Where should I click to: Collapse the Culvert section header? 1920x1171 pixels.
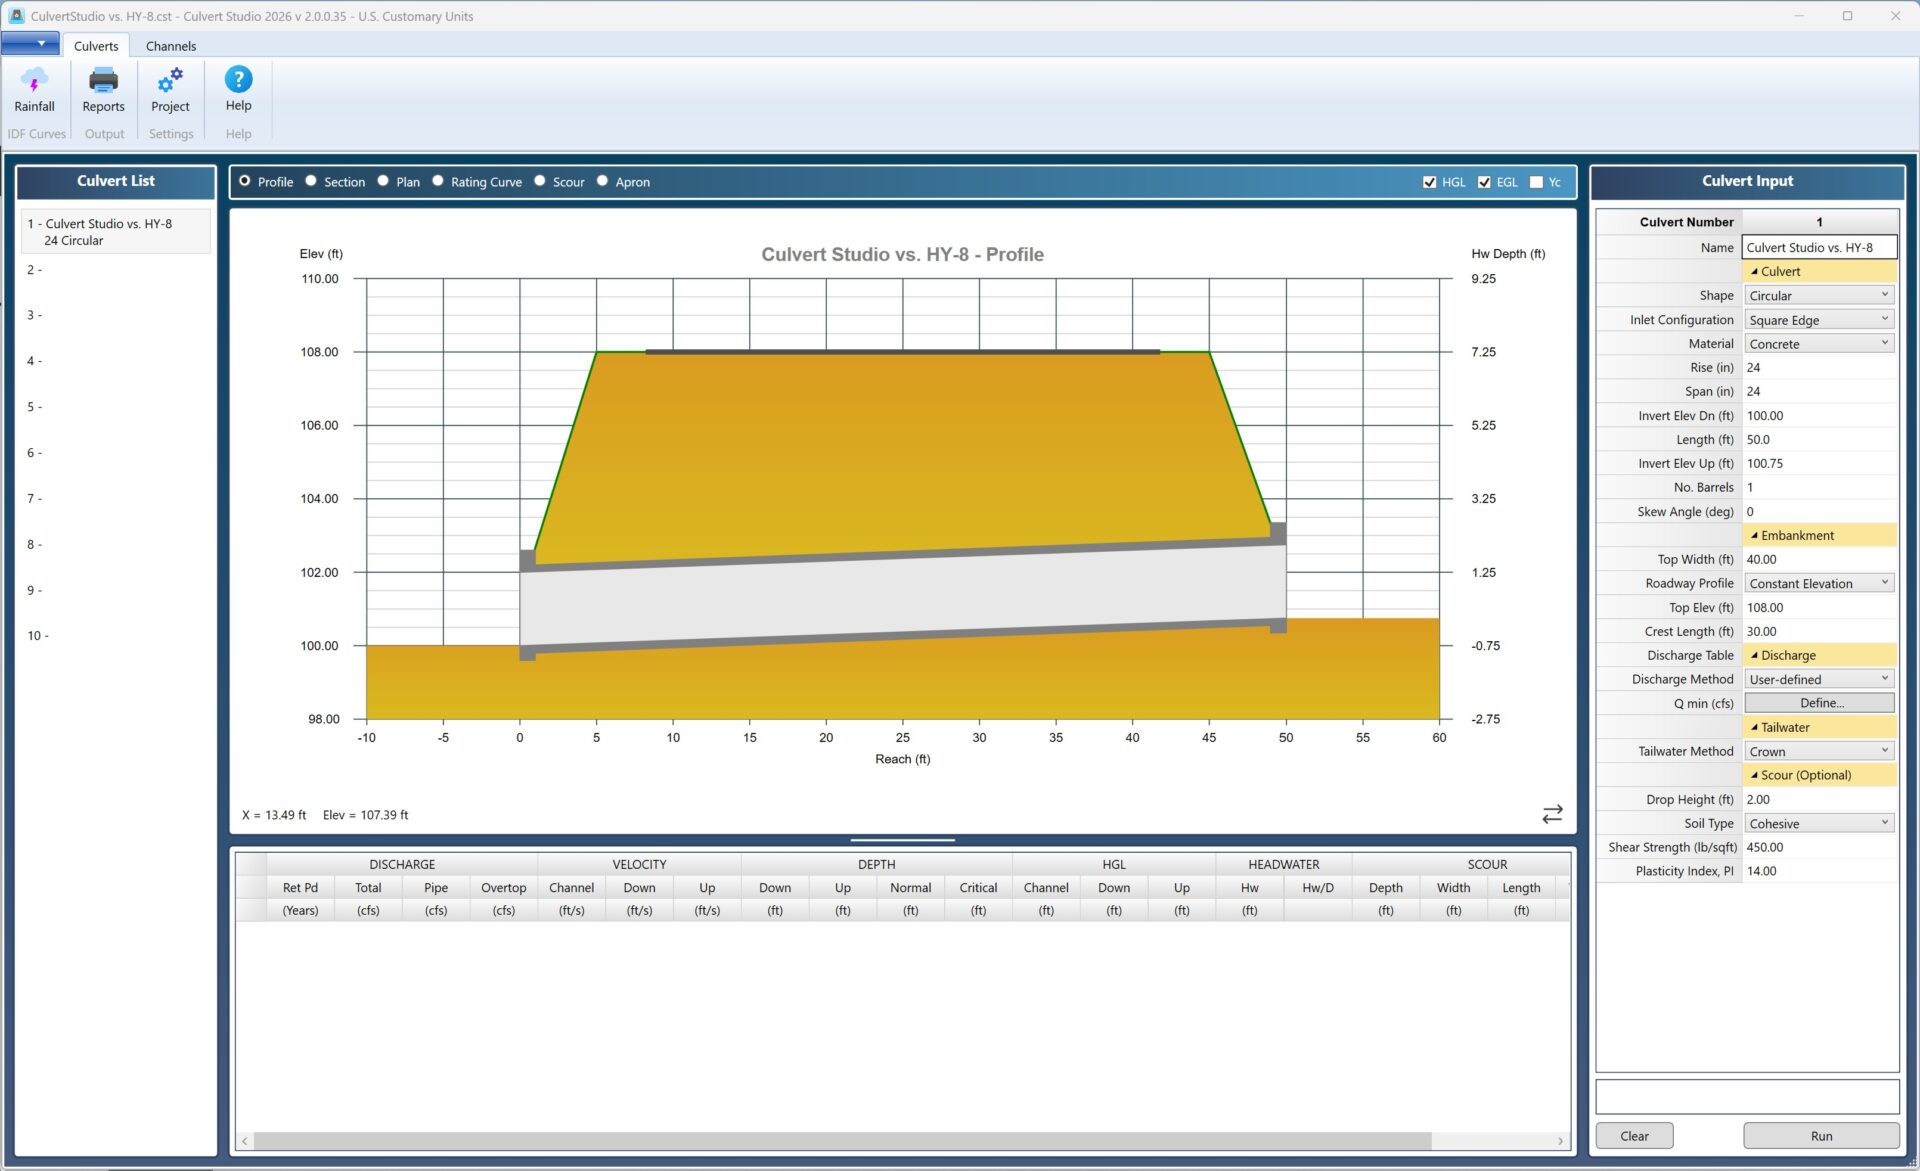(1819, 271)
